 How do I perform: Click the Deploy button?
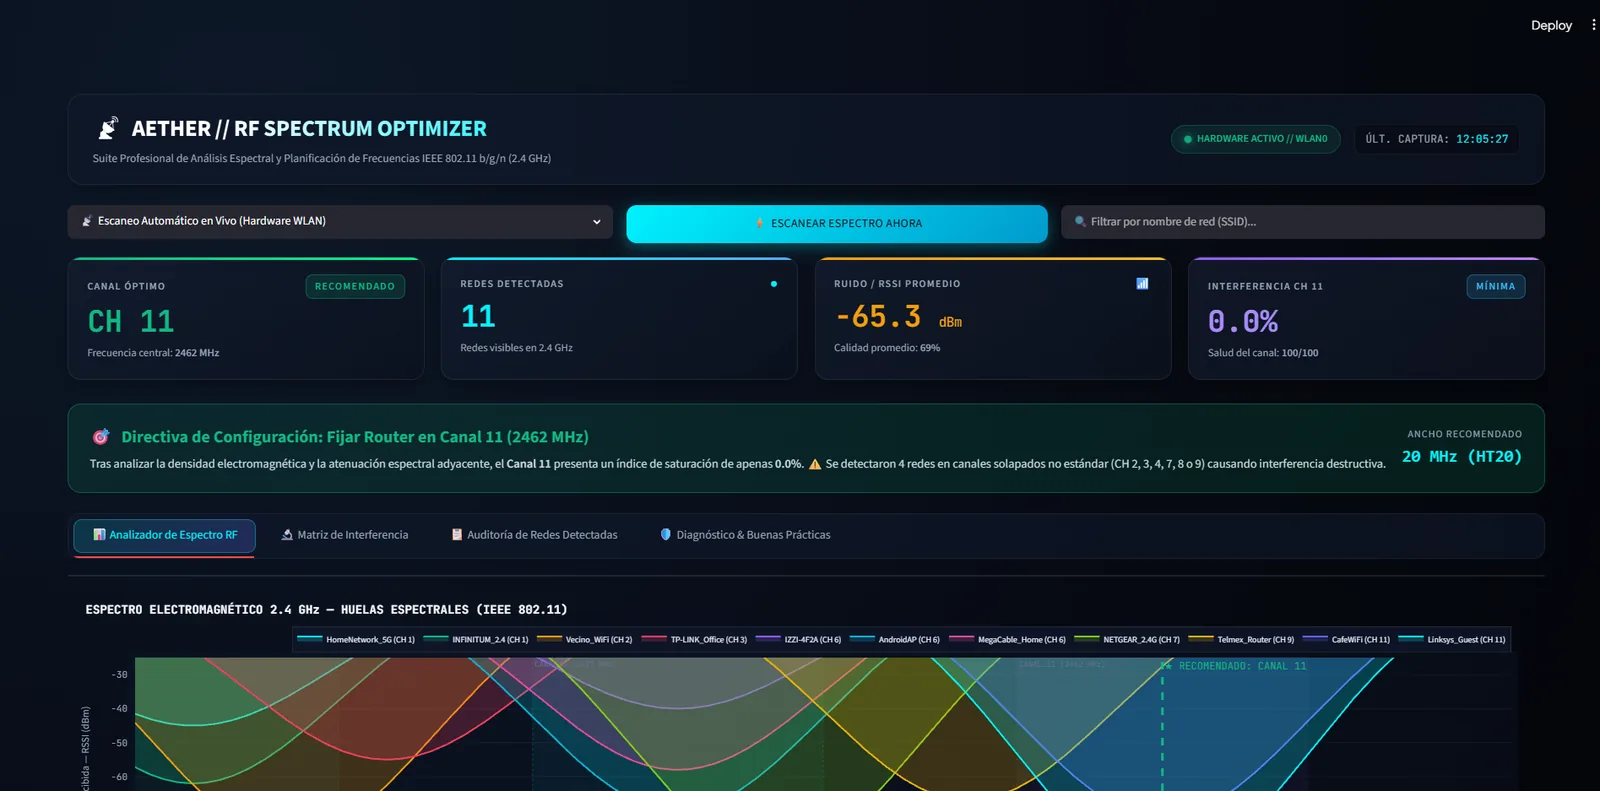coord(1551,25)
